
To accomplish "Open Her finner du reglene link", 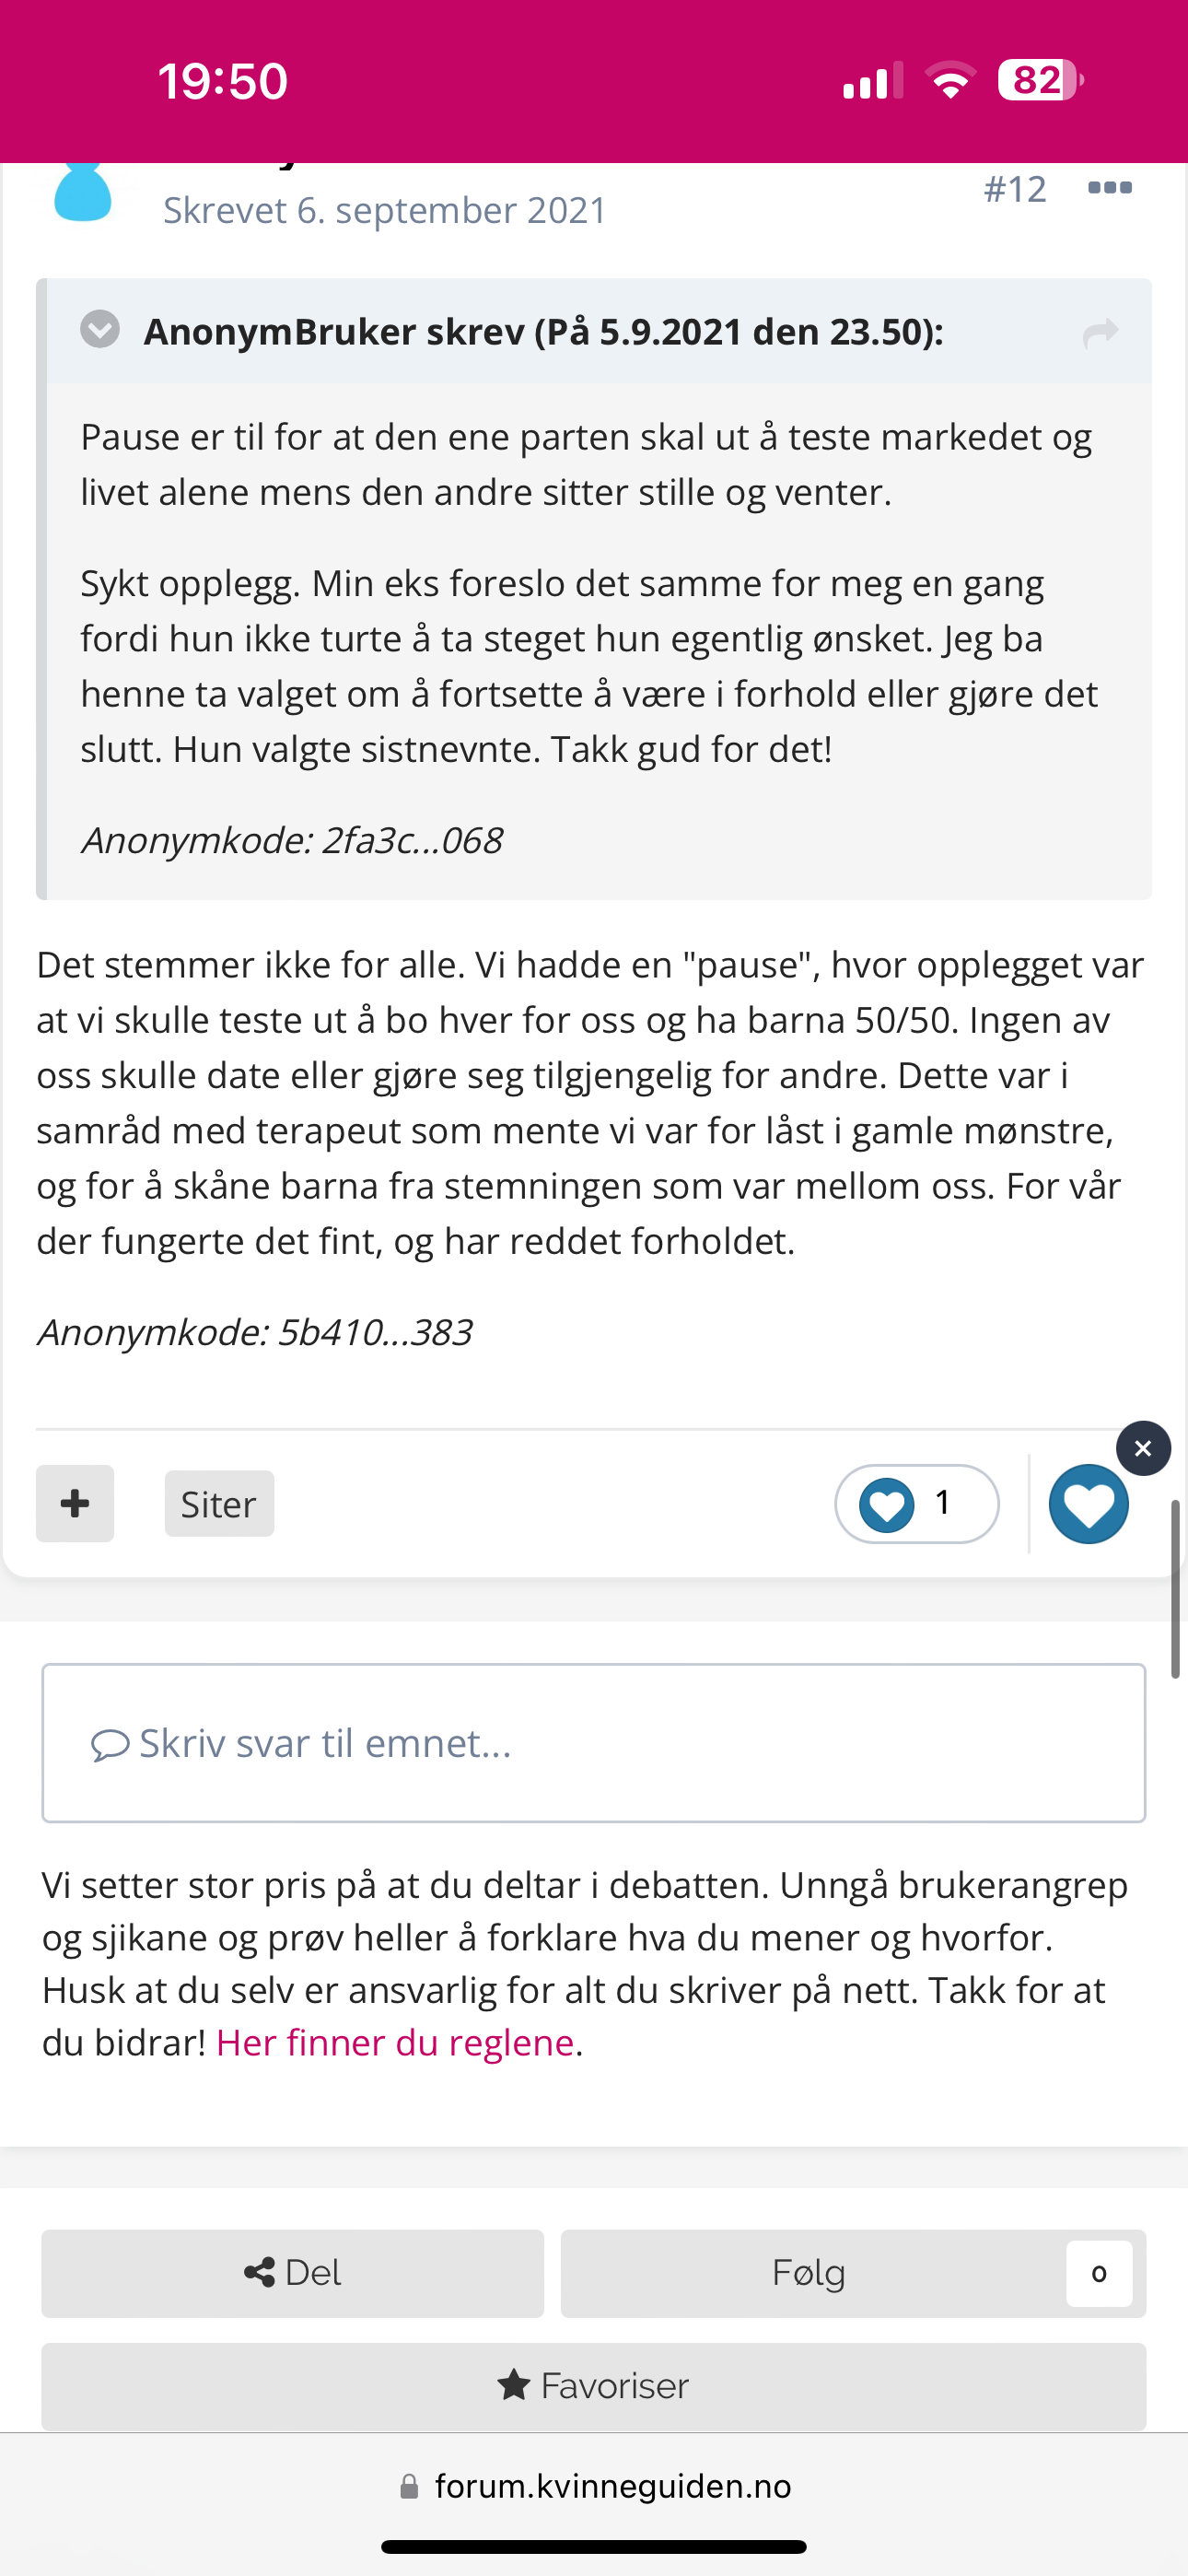I will pos(395,2042).
